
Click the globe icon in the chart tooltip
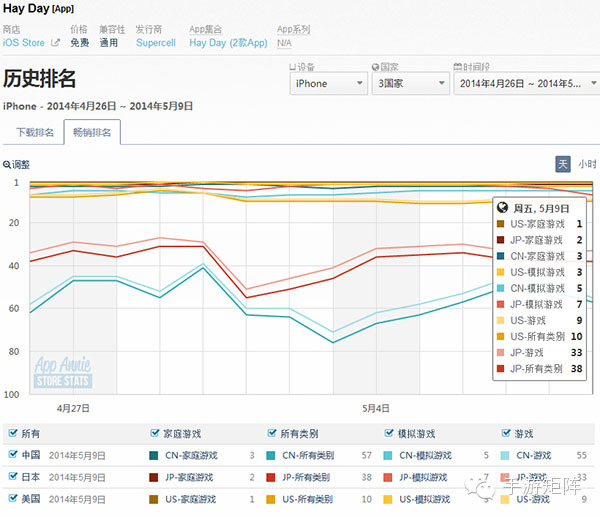point(502,208)
